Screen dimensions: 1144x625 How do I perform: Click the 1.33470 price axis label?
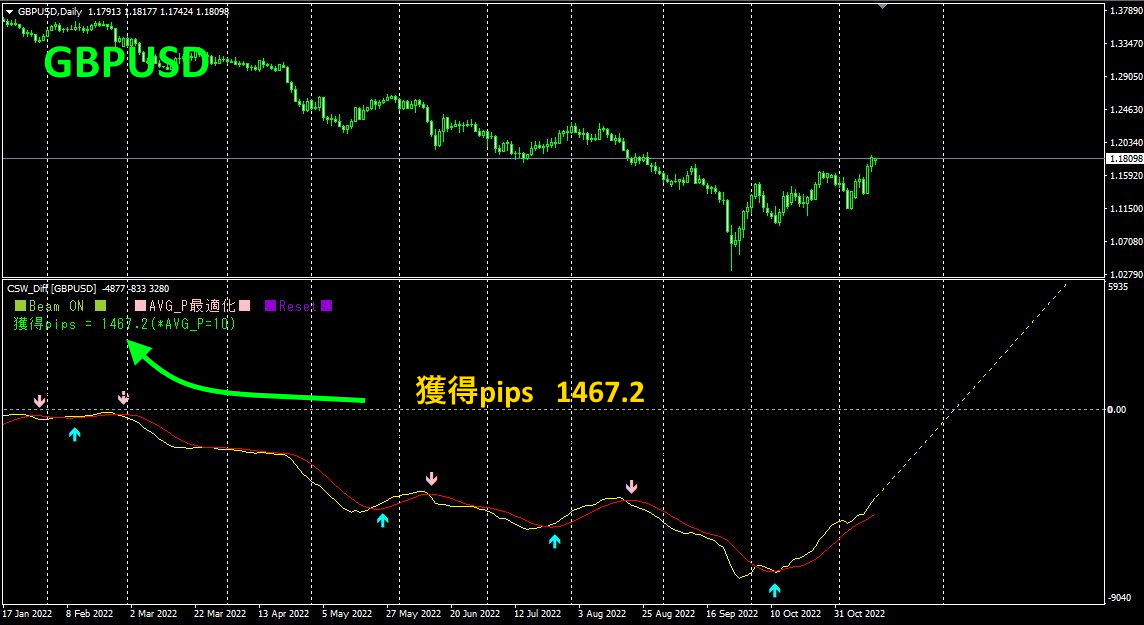pyautogui.click(x=1124, y=44)
